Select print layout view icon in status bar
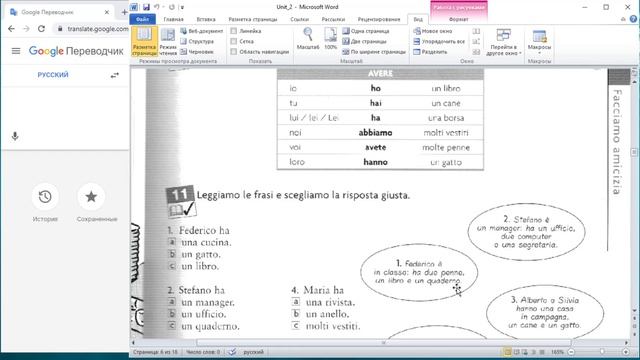The width and height of the screenshot is (640, 360). (508, 352)
